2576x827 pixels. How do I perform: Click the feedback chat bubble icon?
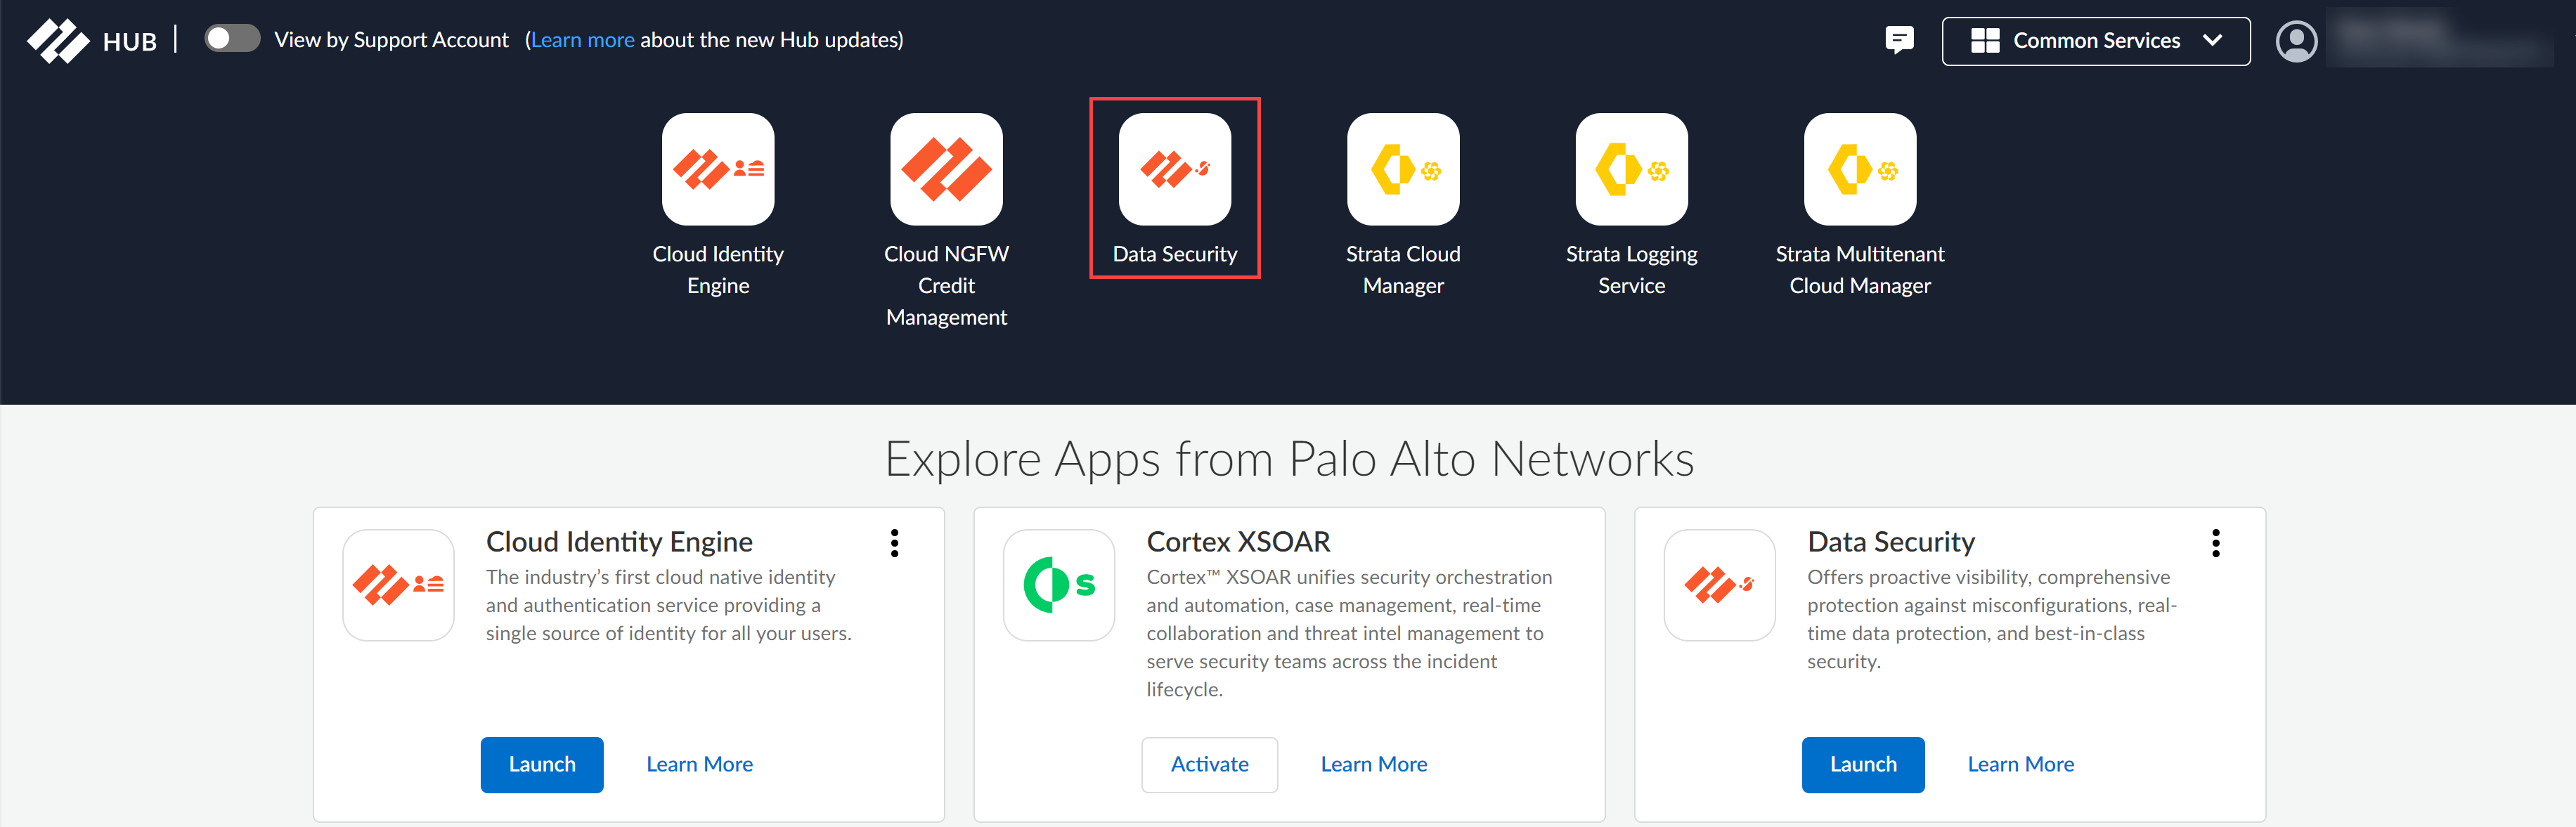pos(1898,40)
